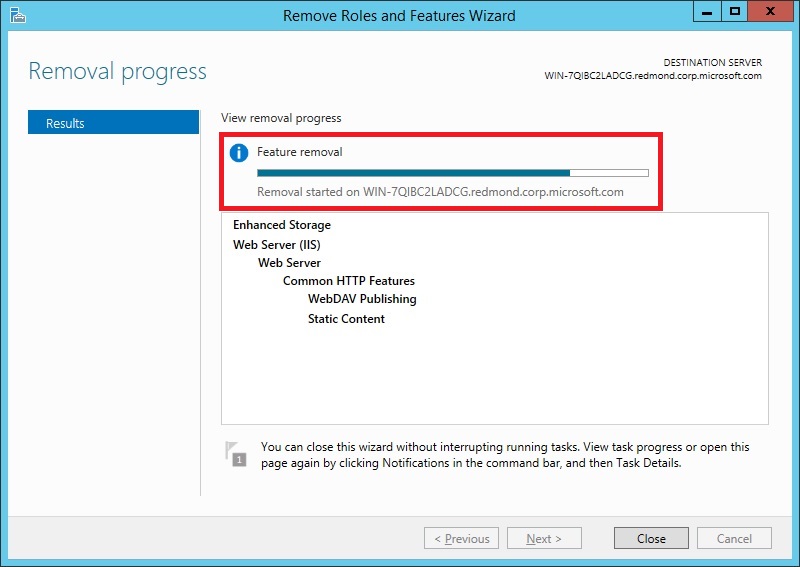Viewport: 800px width, 567px height.
Task: Click the Close button
Action: 651,538
